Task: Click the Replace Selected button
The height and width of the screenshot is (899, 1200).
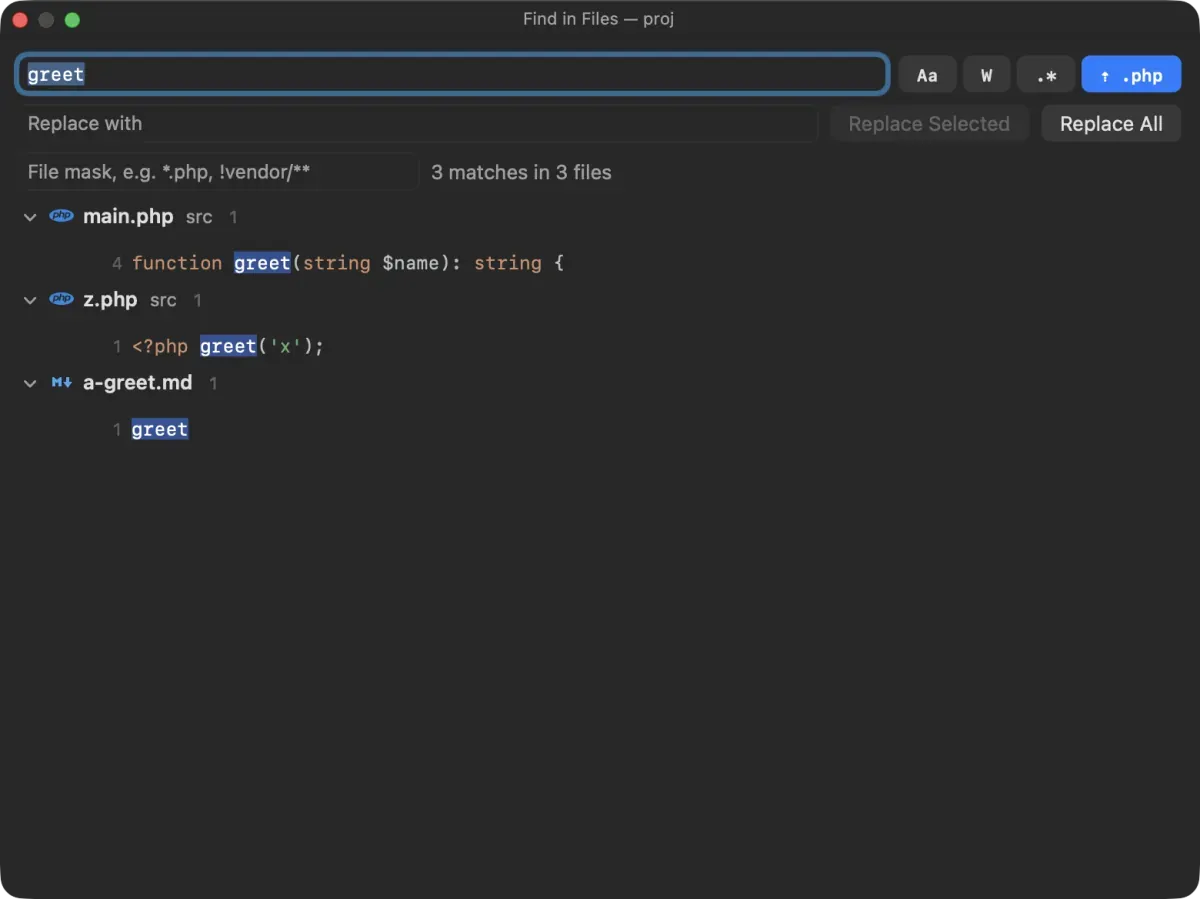Action: [x=929, y=124]
